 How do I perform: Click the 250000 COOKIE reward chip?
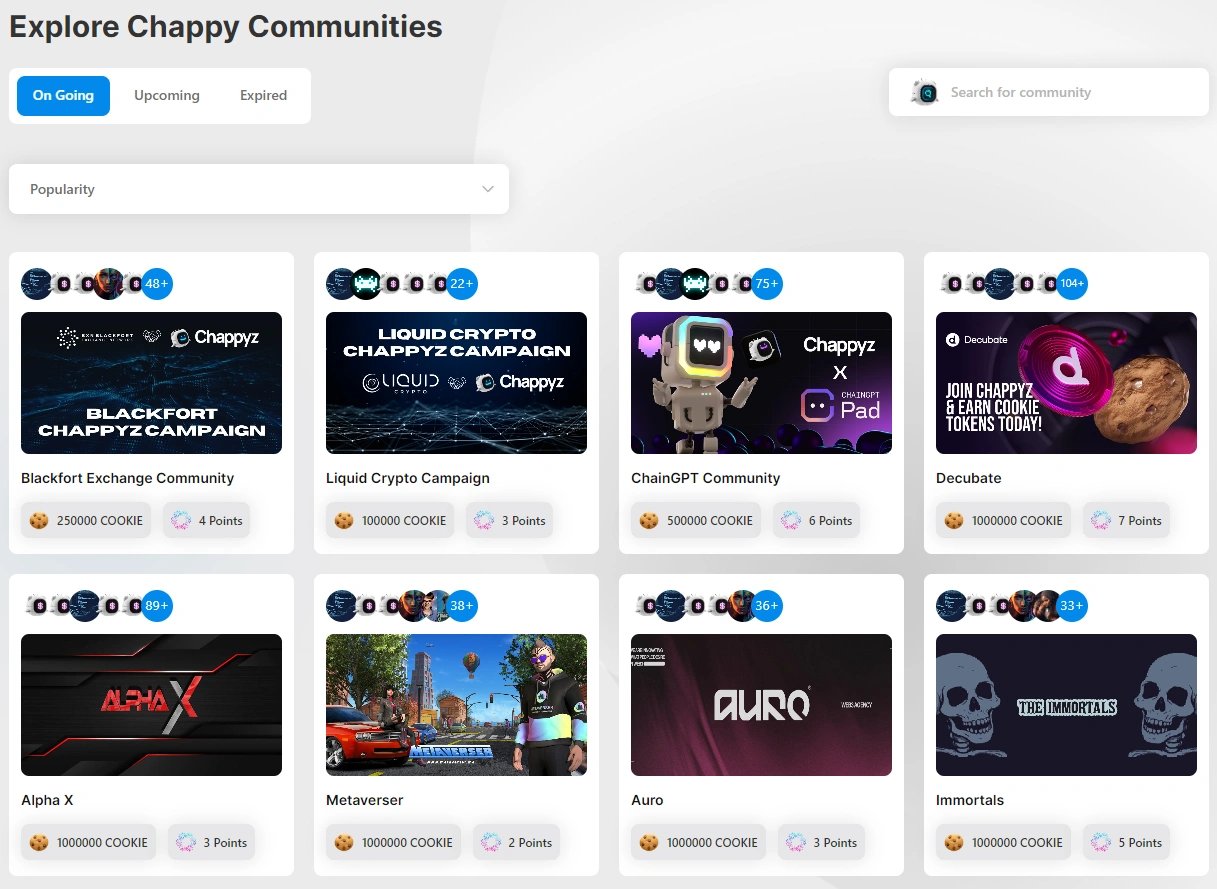(86, 520)
